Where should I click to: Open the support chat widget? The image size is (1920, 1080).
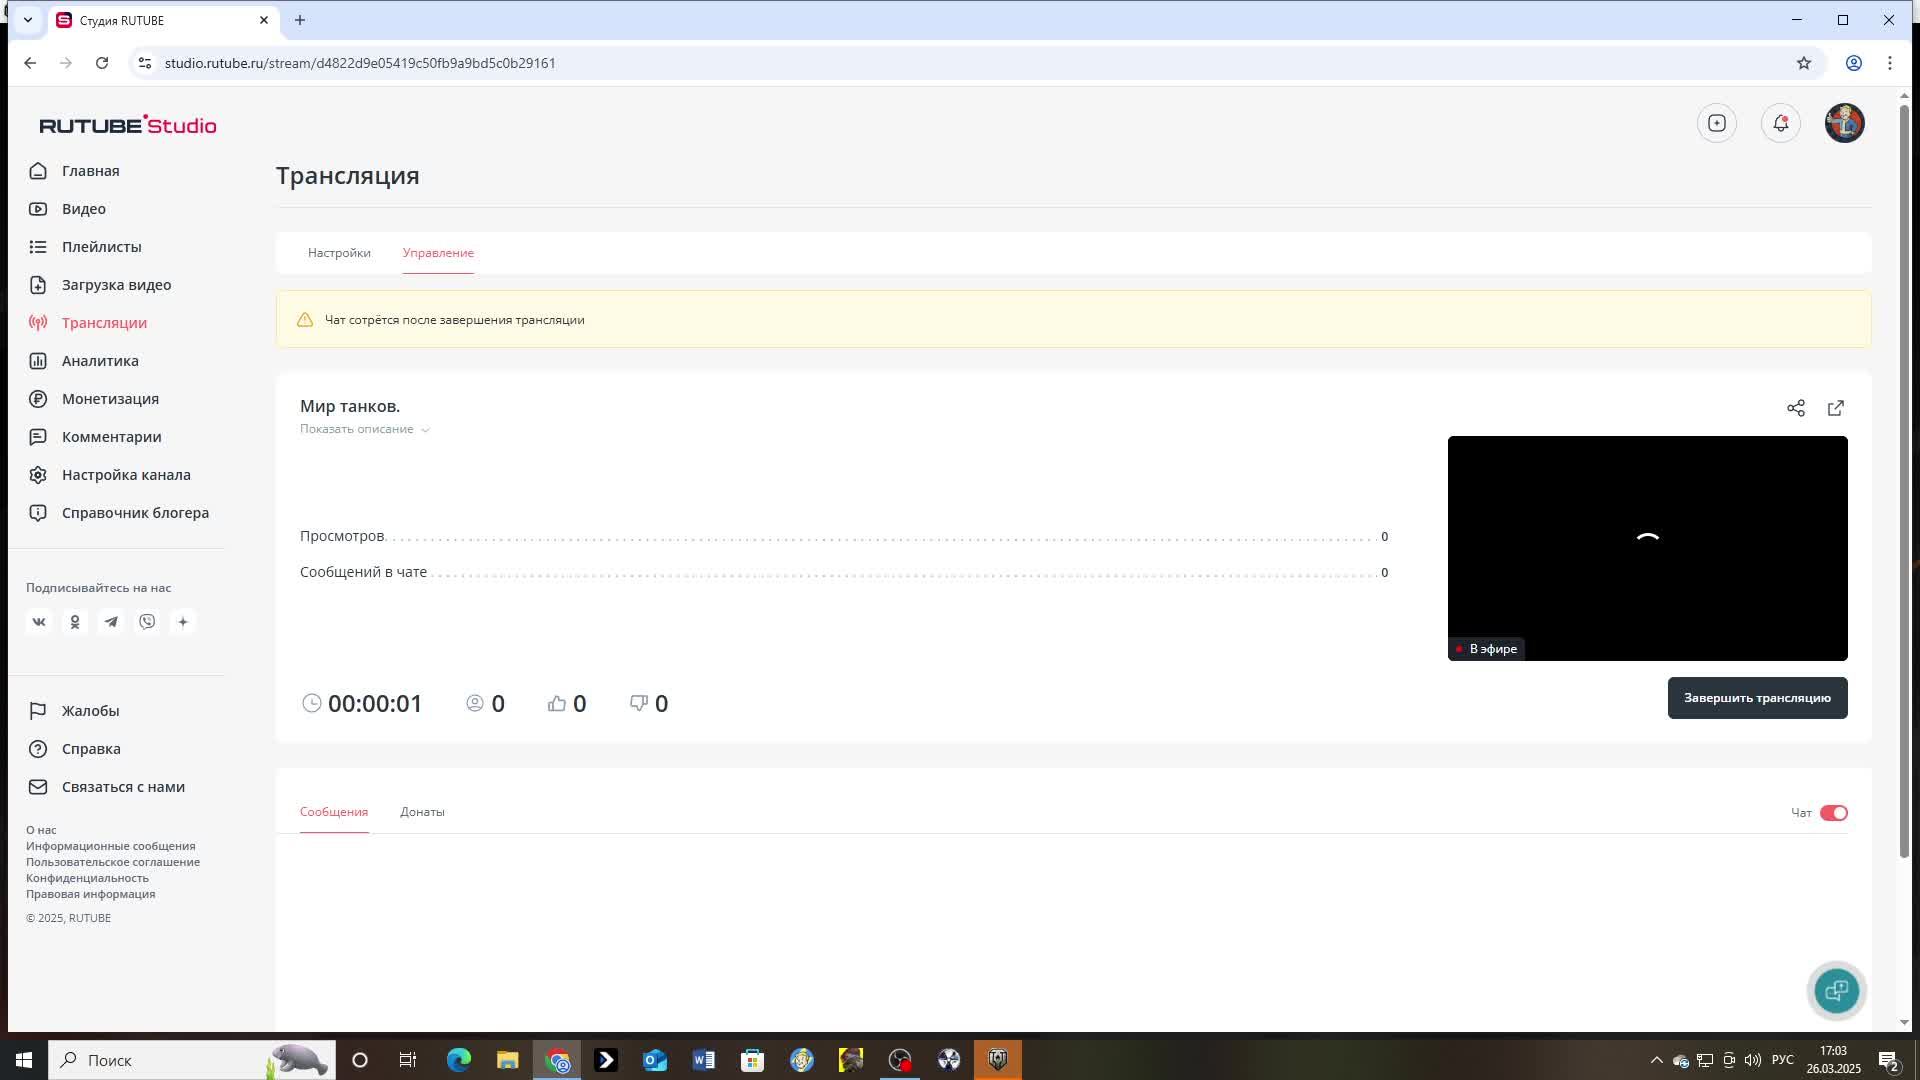click(x=1836, y=991)
